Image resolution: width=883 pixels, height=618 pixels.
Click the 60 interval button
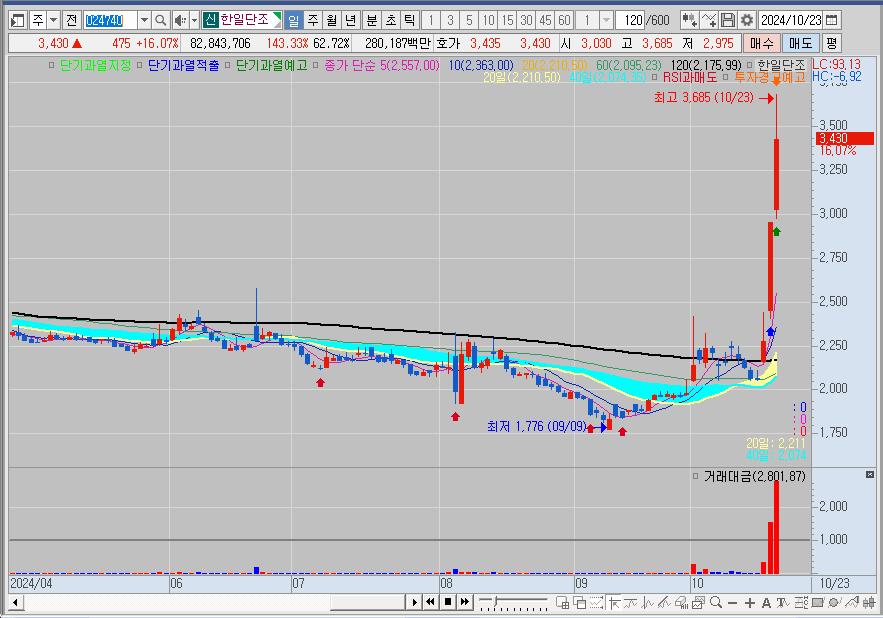click(564, 21)
